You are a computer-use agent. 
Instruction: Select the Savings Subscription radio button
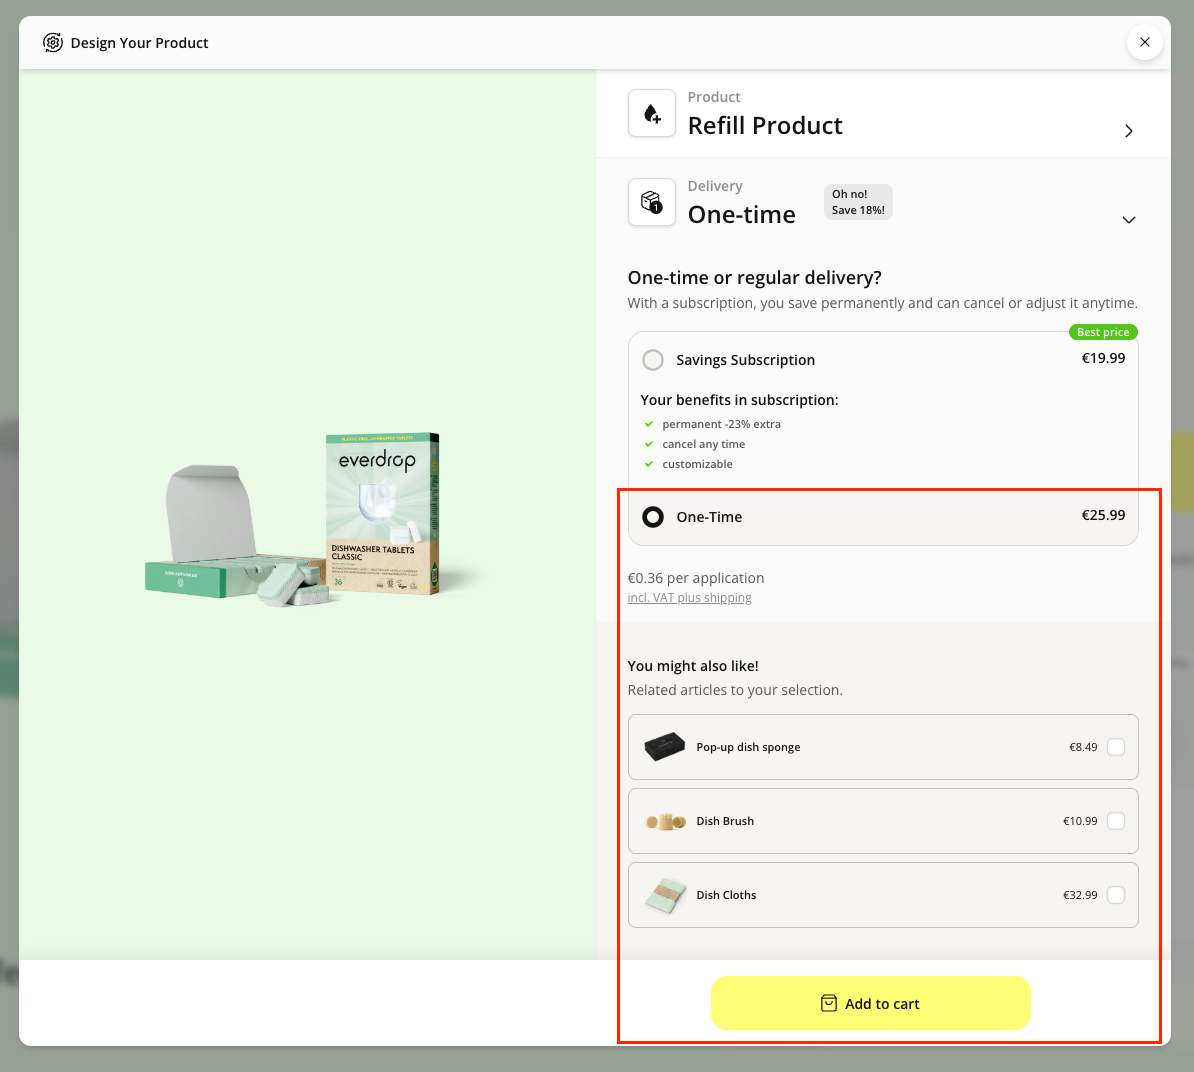[x=653, y=360]
